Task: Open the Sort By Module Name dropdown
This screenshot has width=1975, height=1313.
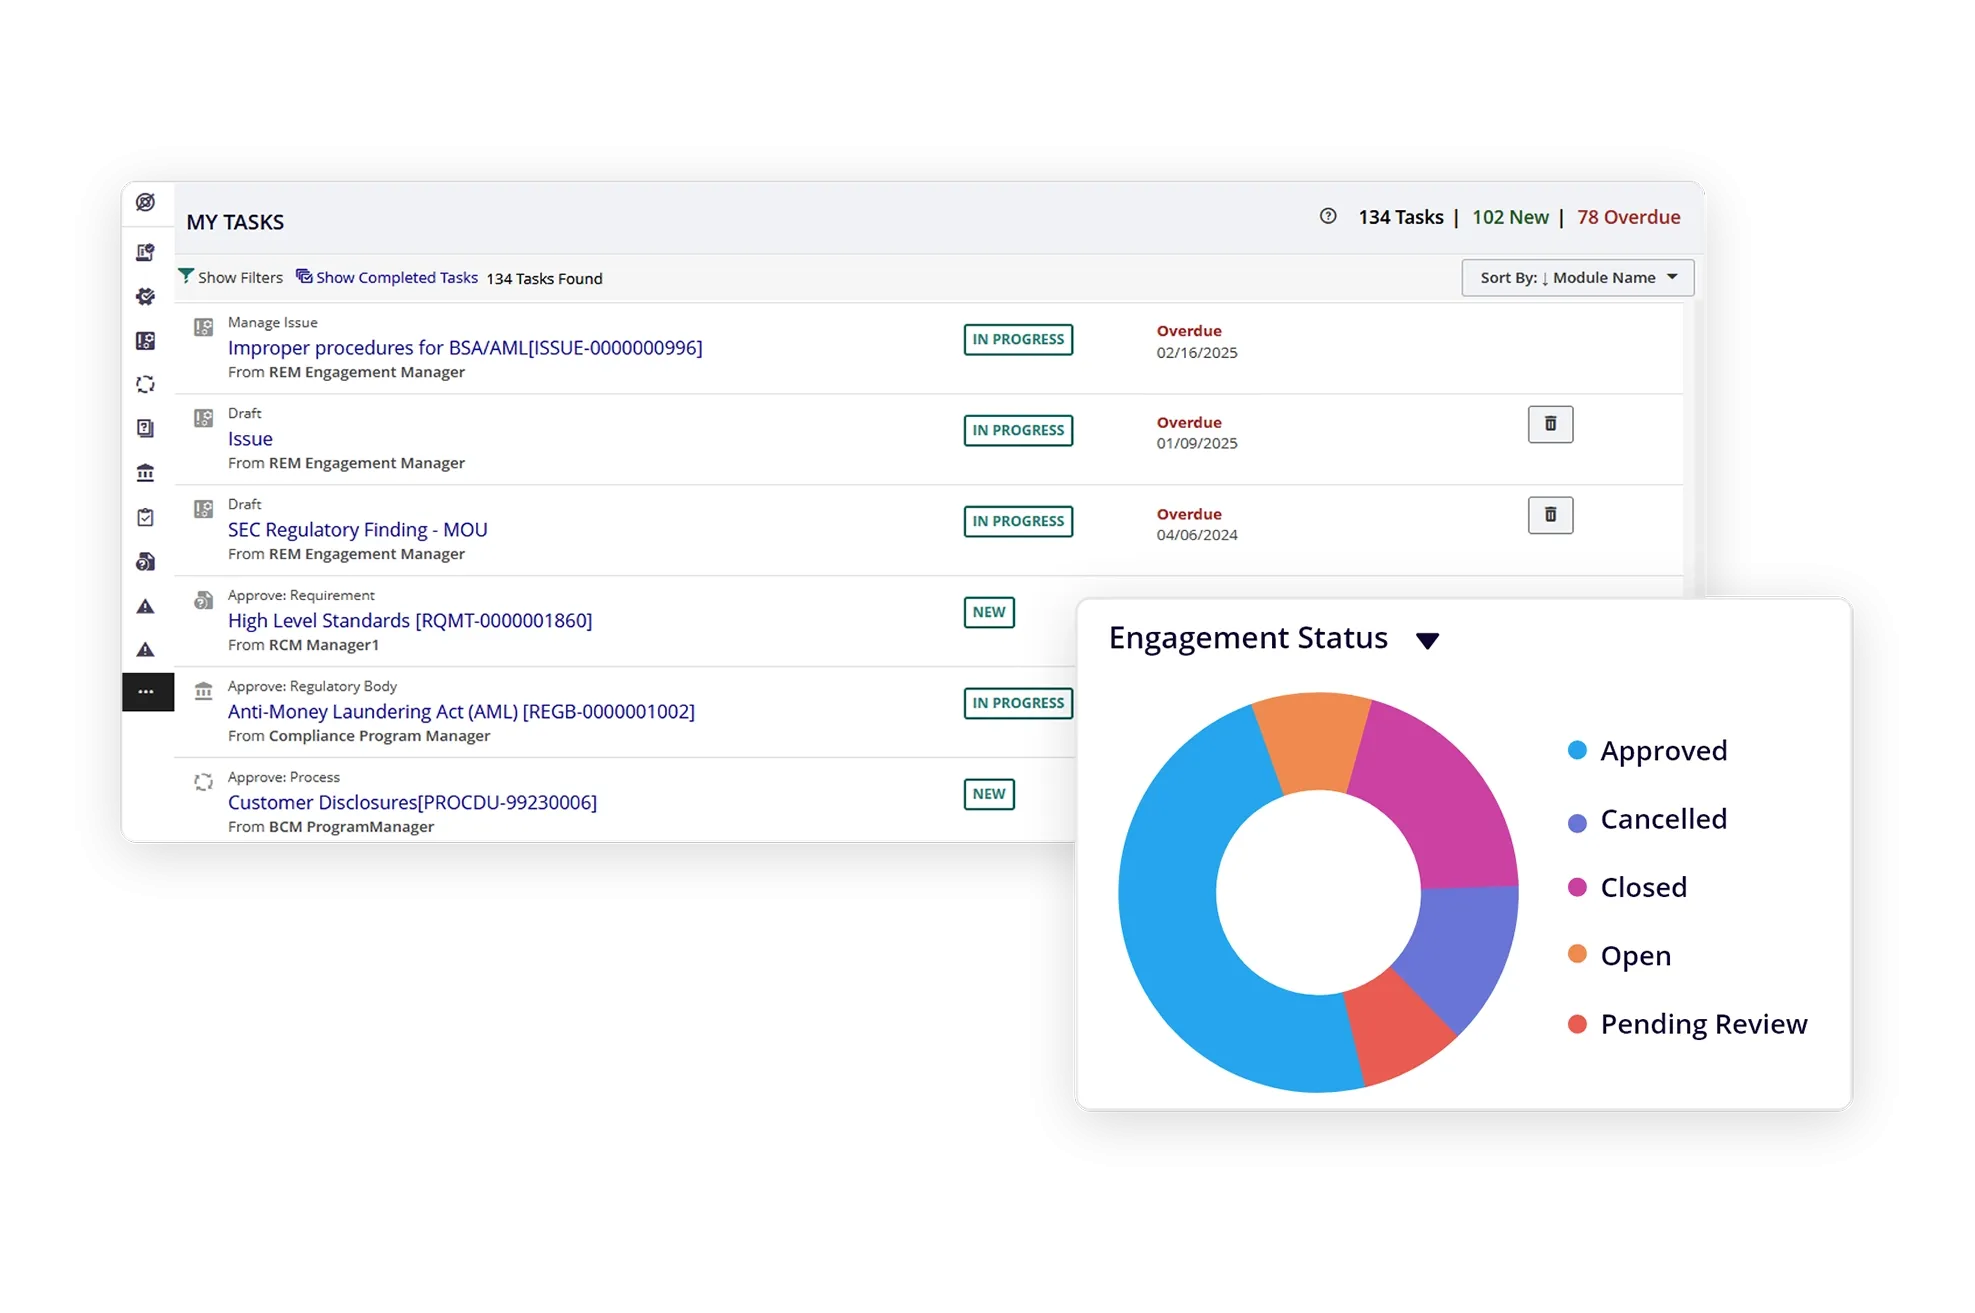Action: (x=1577, y=278)
